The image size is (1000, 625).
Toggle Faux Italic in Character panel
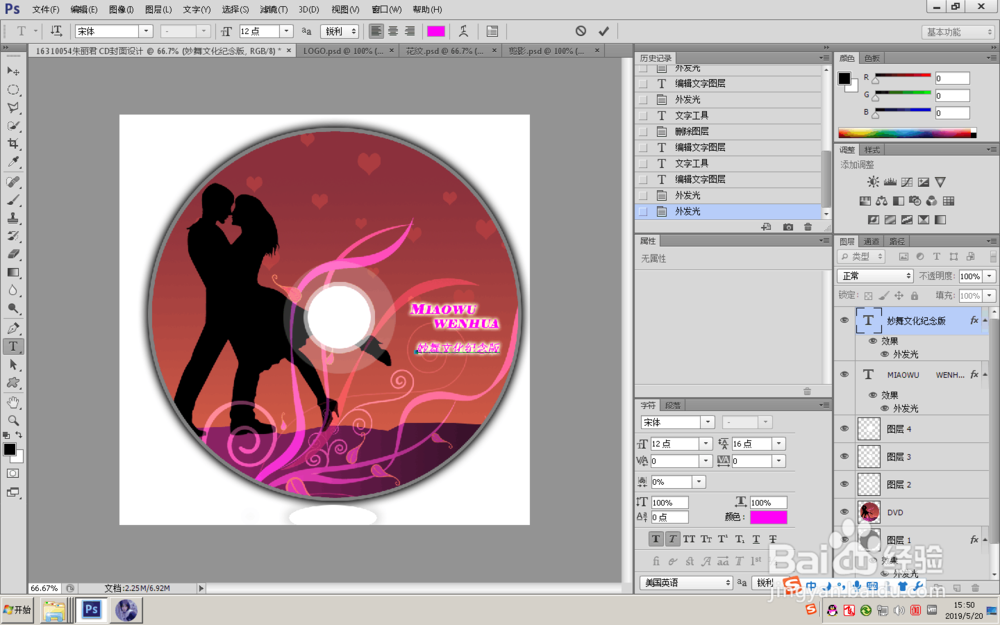(x=672, y=539)
